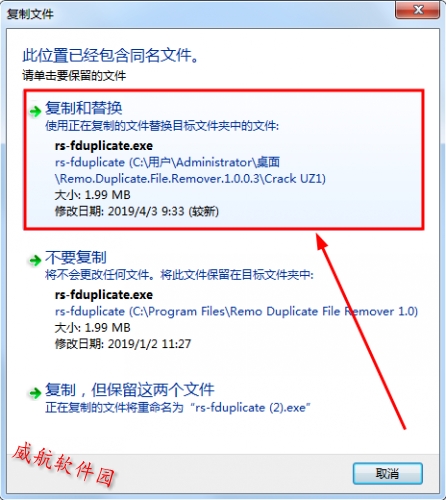
Task: Click the 取消 button
Action: [388, 473]
